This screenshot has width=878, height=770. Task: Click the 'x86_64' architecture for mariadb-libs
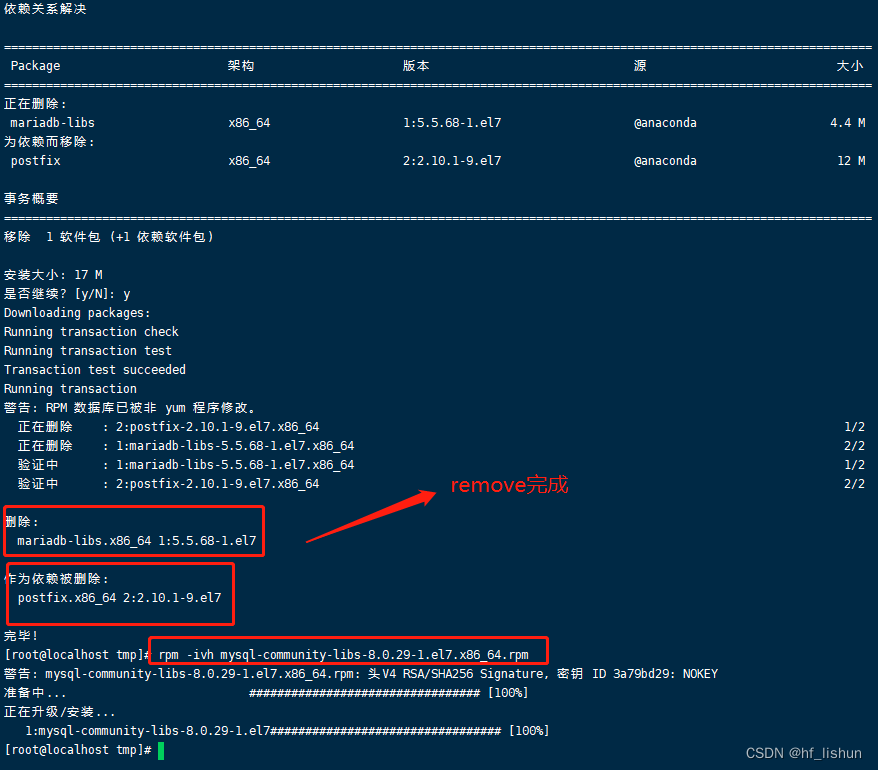pyautogui.click(x=249, y=123)
